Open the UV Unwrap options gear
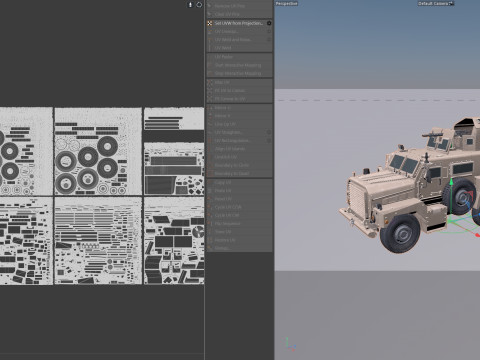Image resolution: width=480 pixels, height=360 pixels. 269,31
